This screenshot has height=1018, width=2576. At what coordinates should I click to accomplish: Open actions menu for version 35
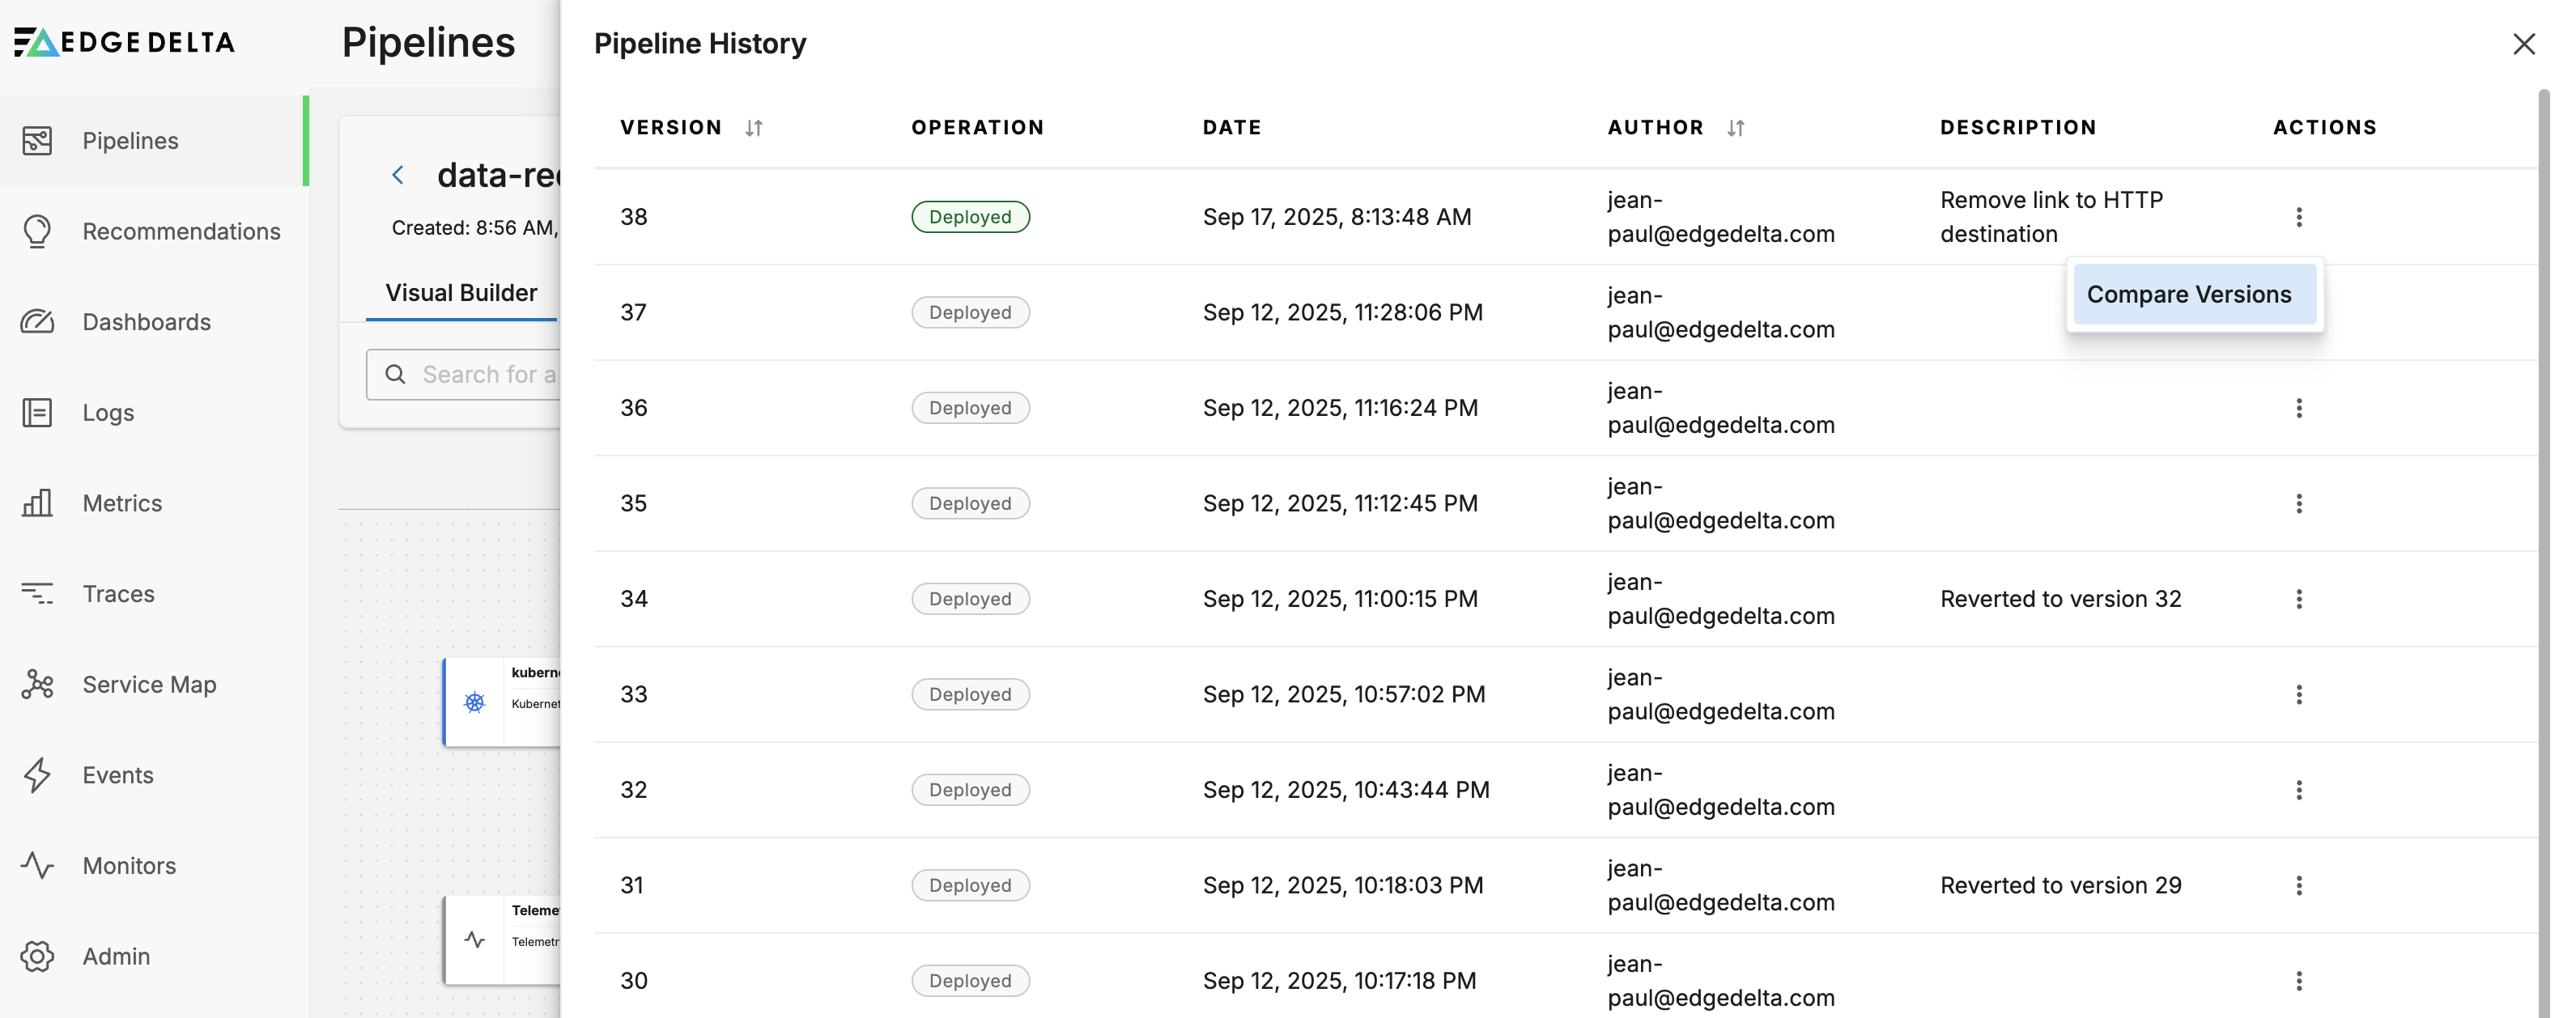point(2299,503)
